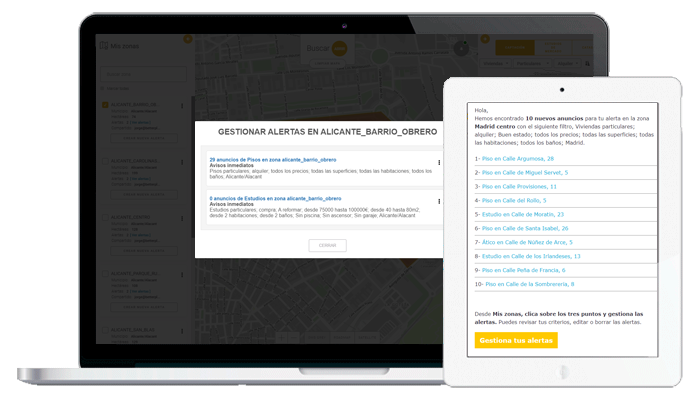
Task: Open three-dot menu for Estudios alert
Action: [x=439, y=202]
